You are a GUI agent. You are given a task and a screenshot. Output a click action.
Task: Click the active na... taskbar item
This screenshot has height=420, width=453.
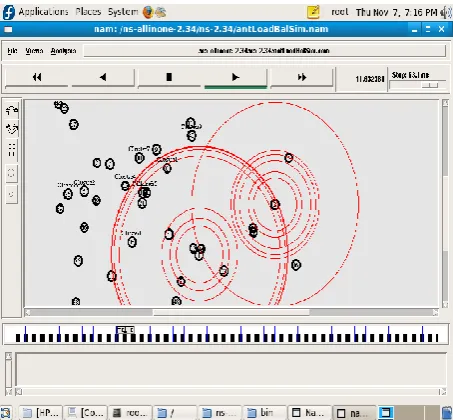coord(355,413)
